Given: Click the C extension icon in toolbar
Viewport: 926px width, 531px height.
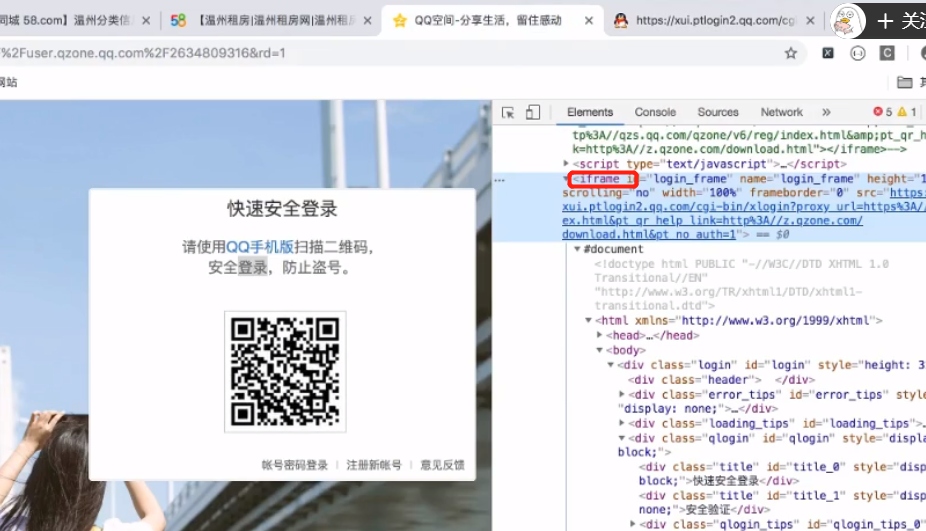Looking at the screenshot, I should 887,53.
